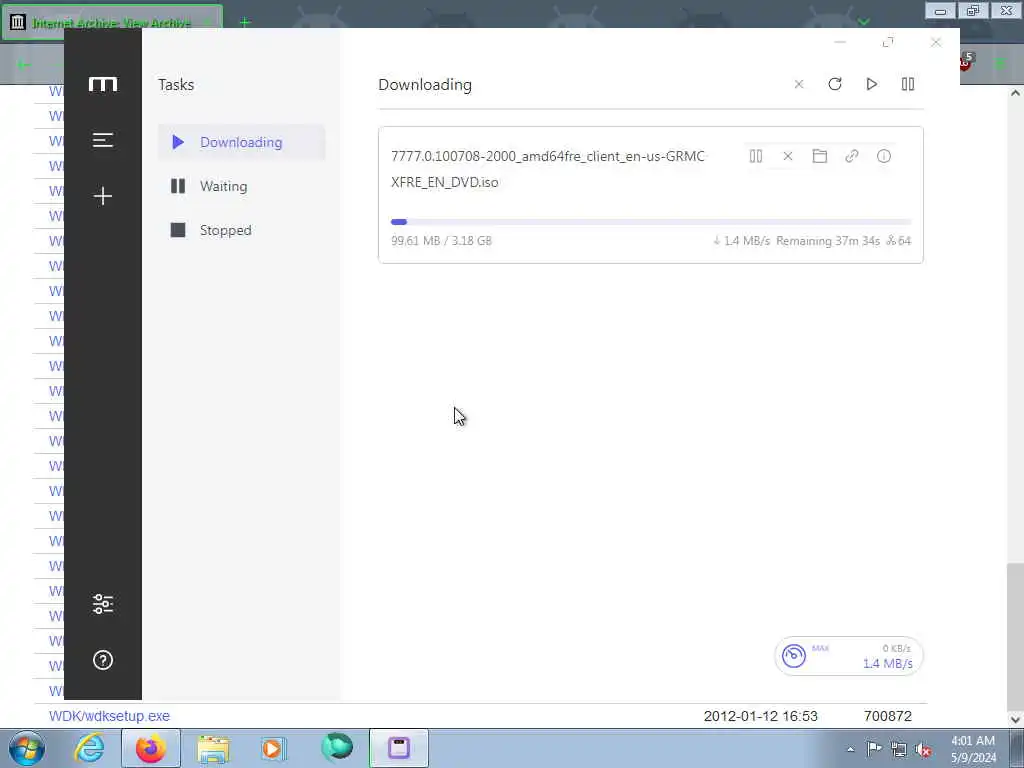Open the task list menu icon
Viewport: 1024px width, 768px height.
click(x=103, y=140)
